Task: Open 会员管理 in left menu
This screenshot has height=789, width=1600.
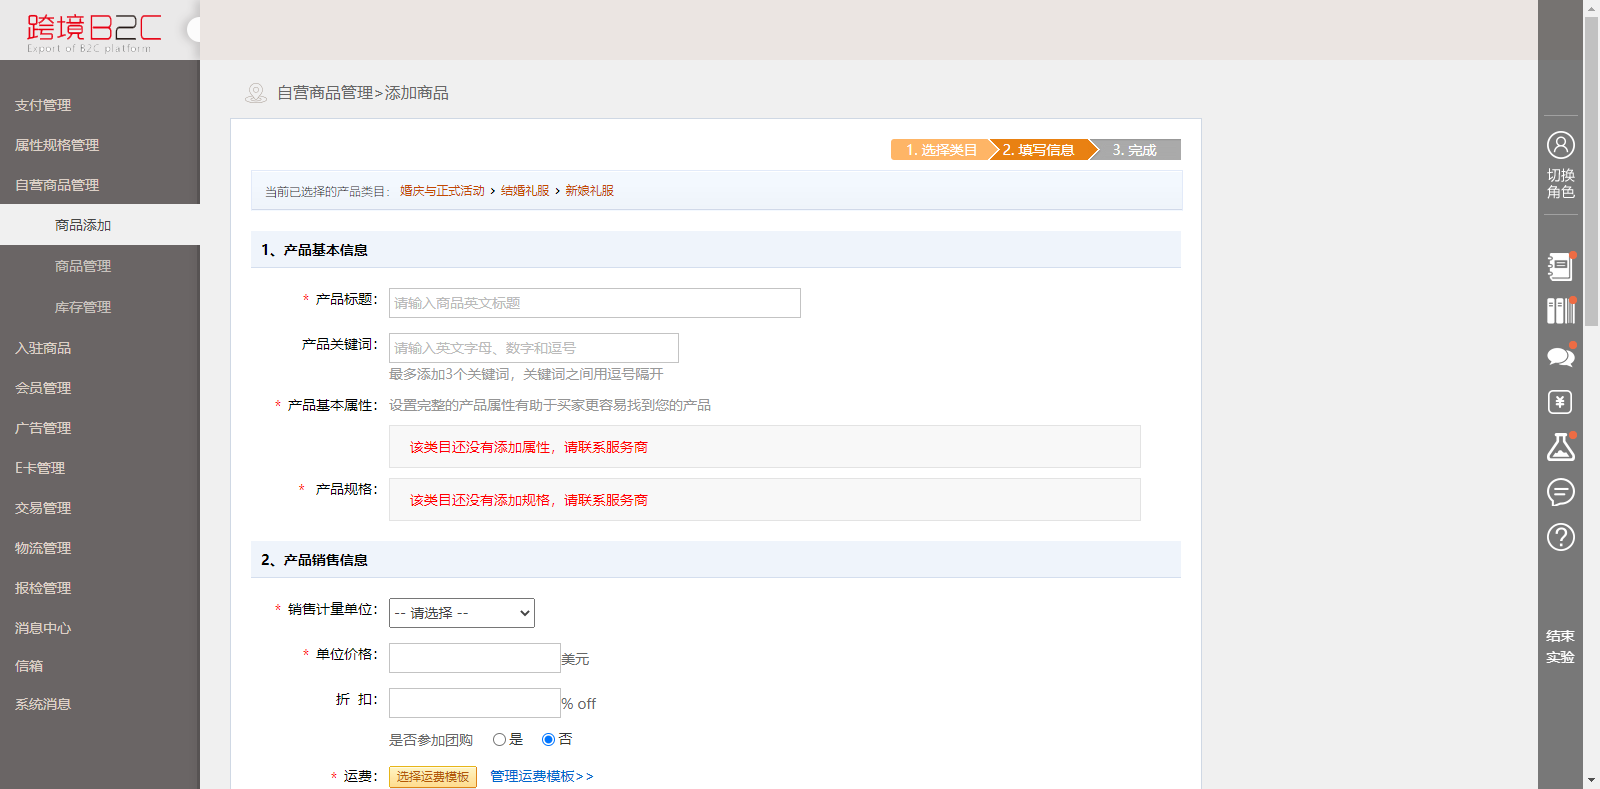Action: 43,388
